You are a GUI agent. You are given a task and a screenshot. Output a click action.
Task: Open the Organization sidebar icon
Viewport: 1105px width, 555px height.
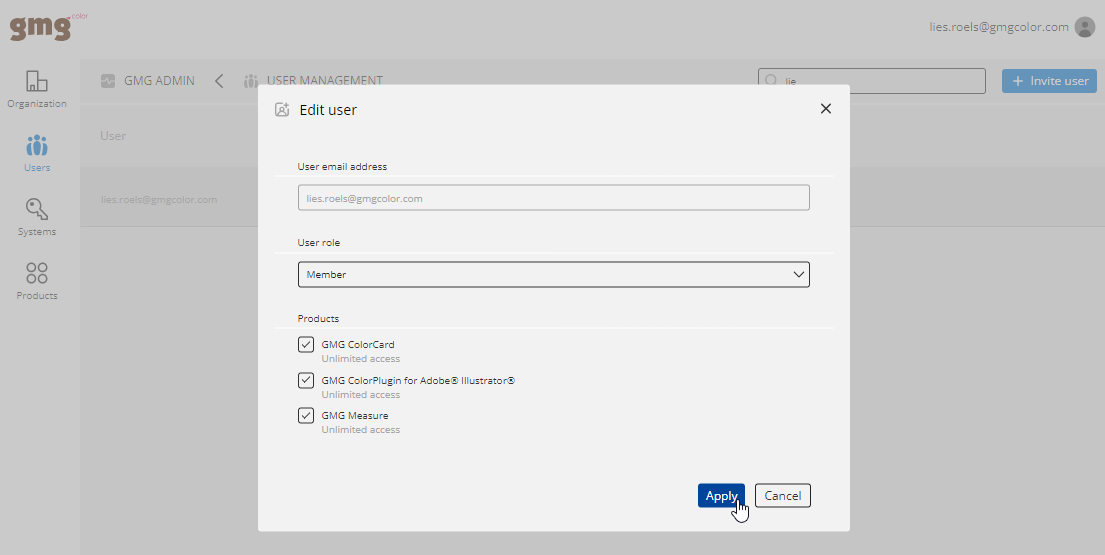click(37, 81)
